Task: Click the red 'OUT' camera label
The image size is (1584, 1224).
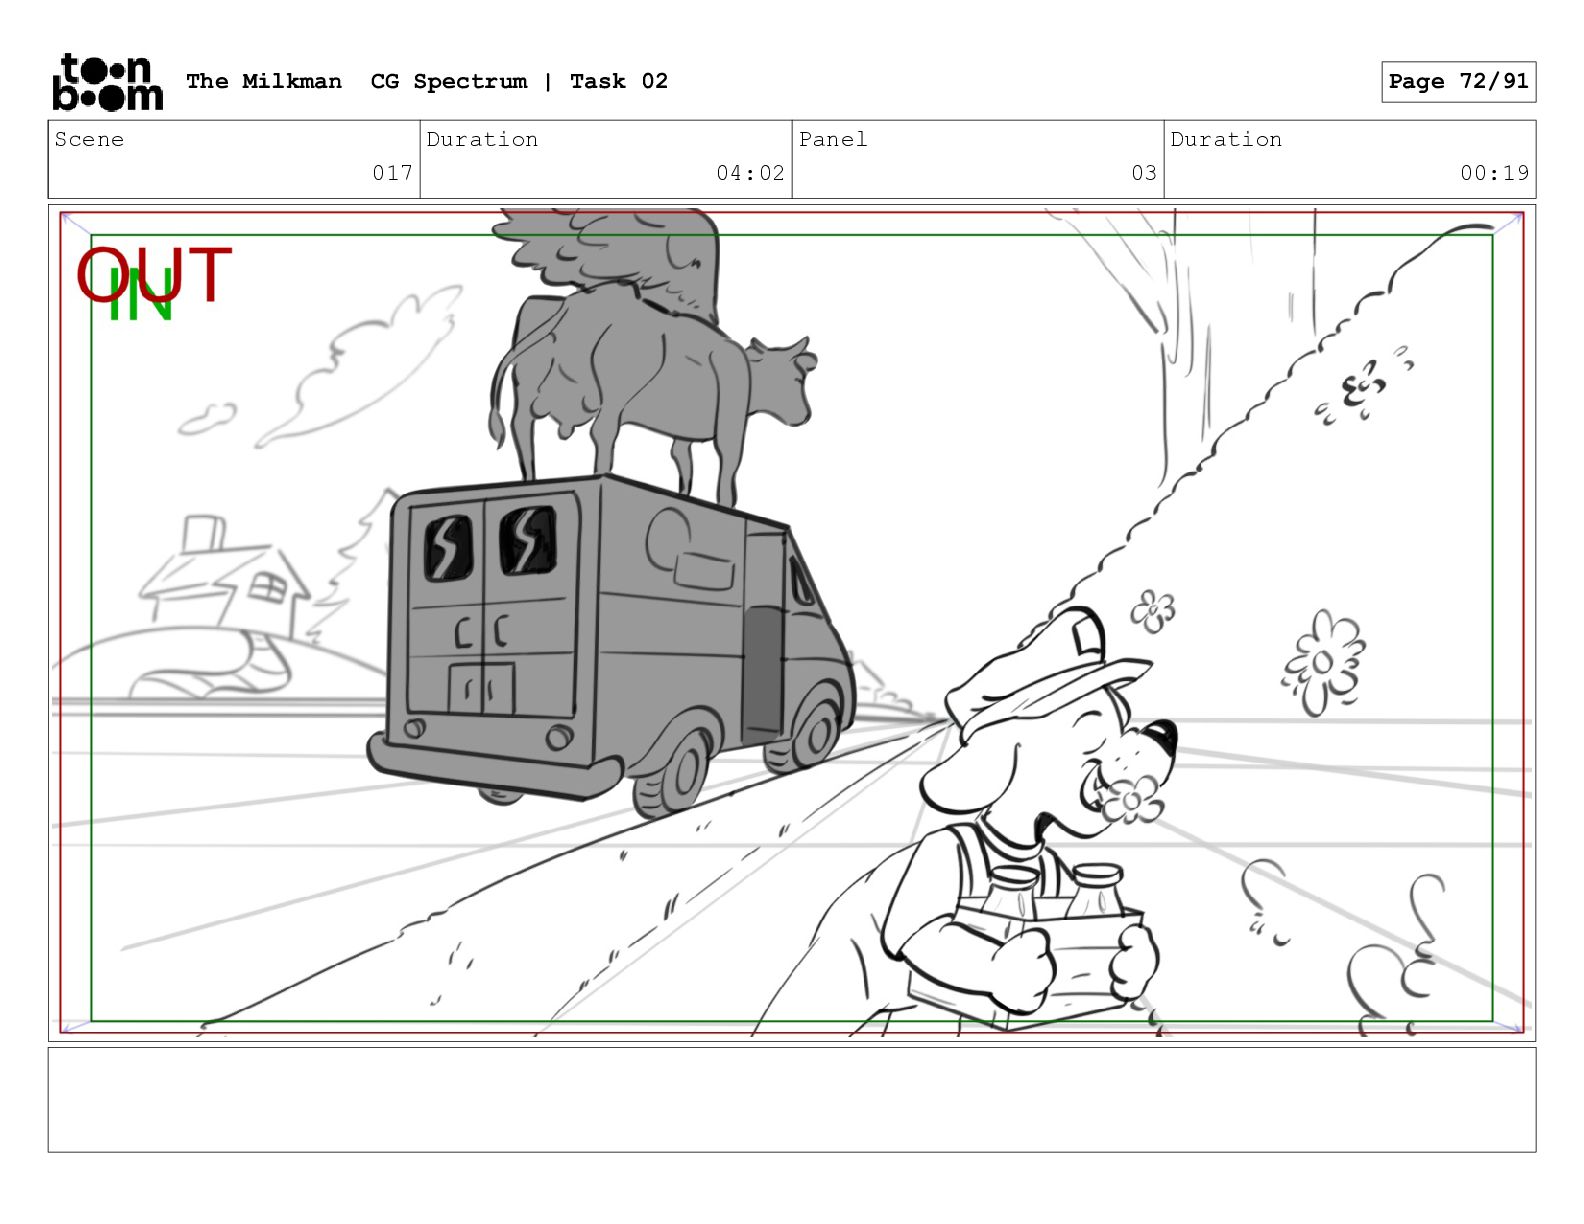Action: 154,275
